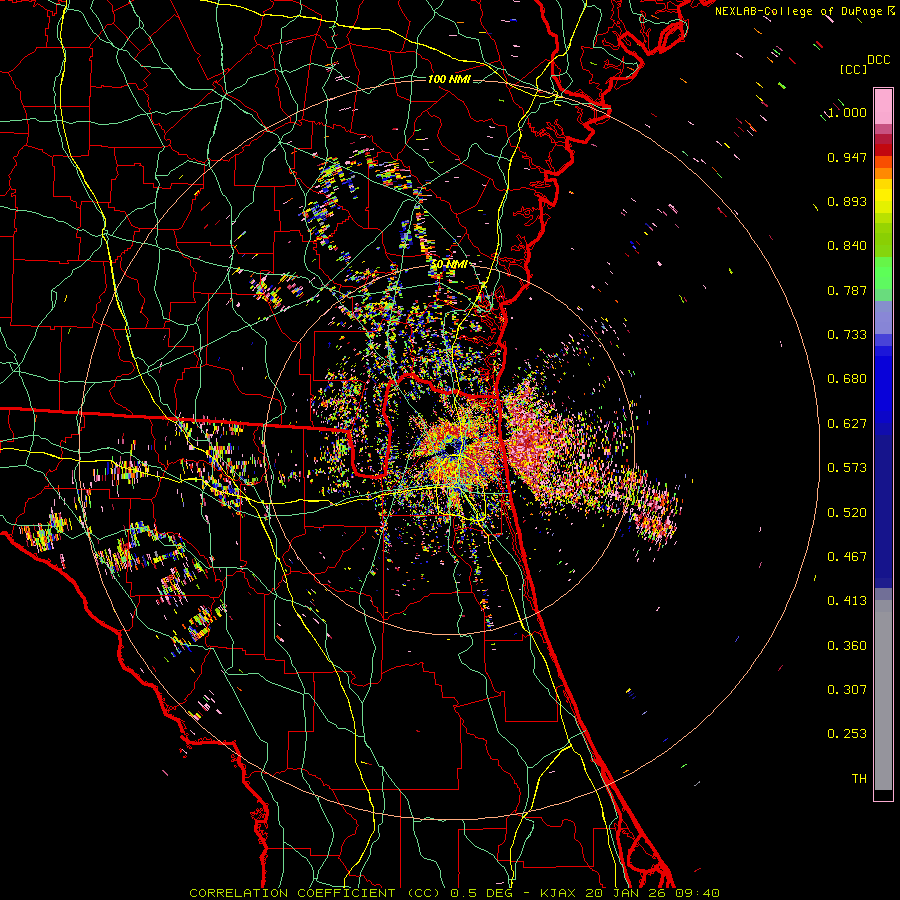Click the 0.893 legend value
900x900 pixels.
click(x=847, y=201)
